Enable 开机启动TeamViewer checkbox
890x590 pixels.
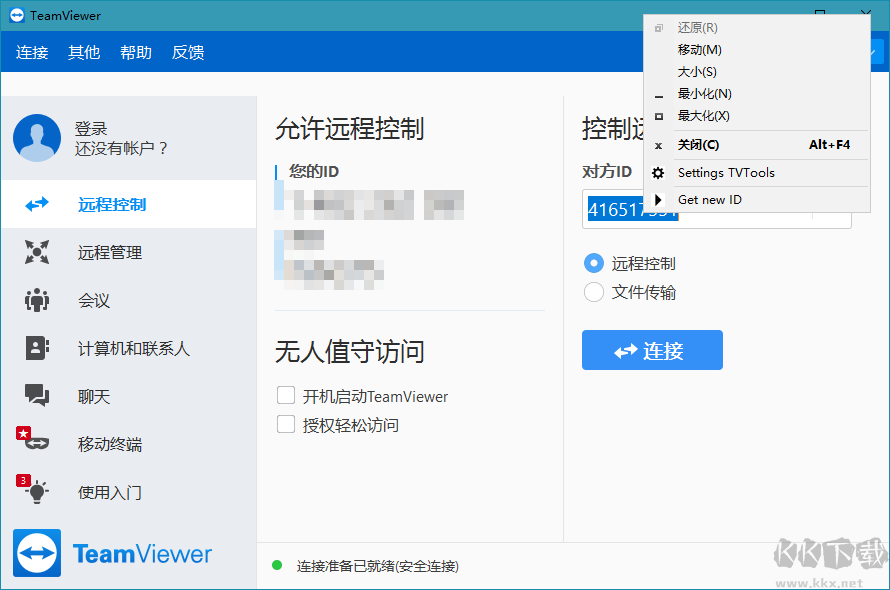(286, 396)
